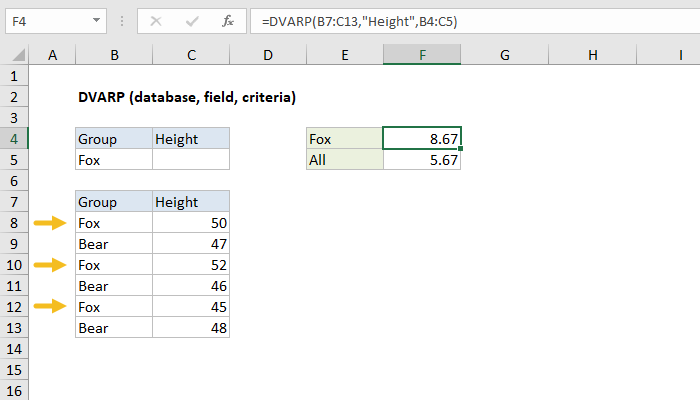Select database header Height in row 7
The height and width of the screenshot is (400, 700).
click(191, 202)
